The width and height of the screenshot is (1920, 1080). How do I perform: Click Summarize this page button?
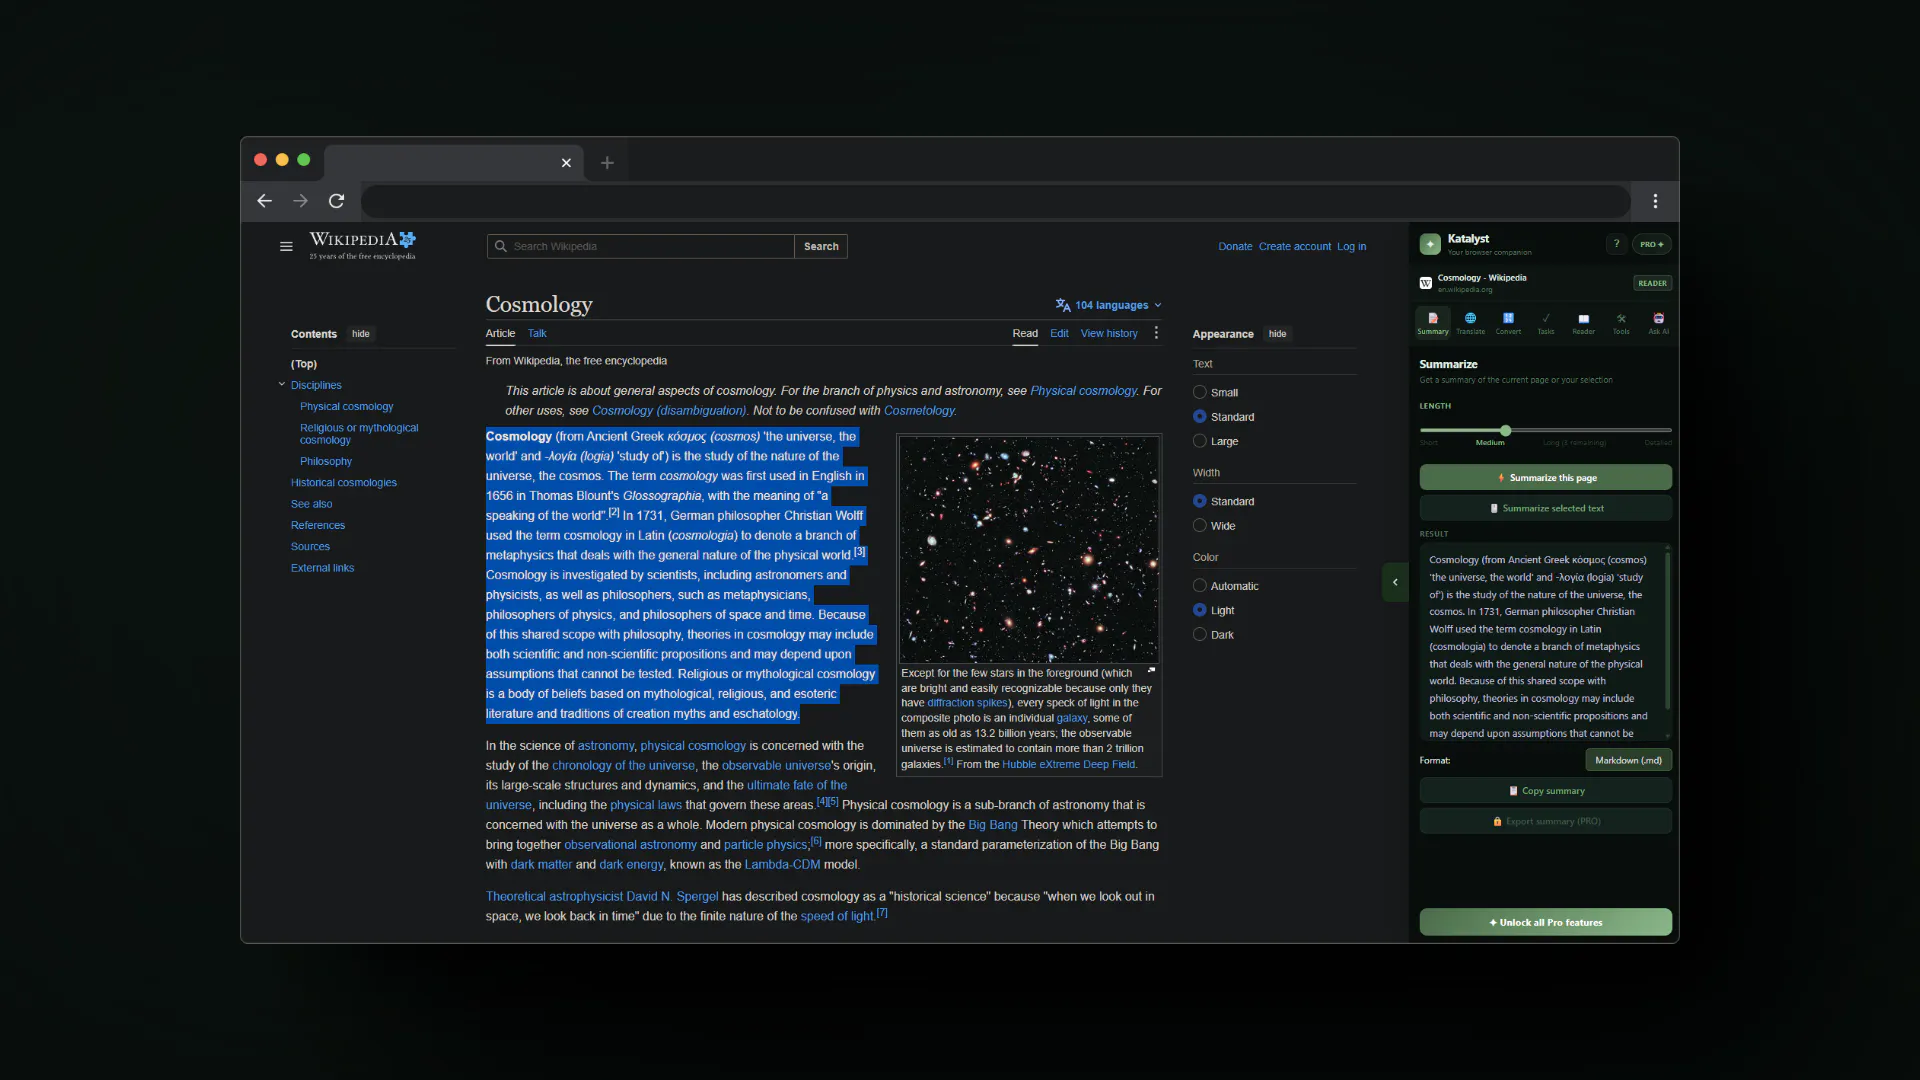(1545, 477)
